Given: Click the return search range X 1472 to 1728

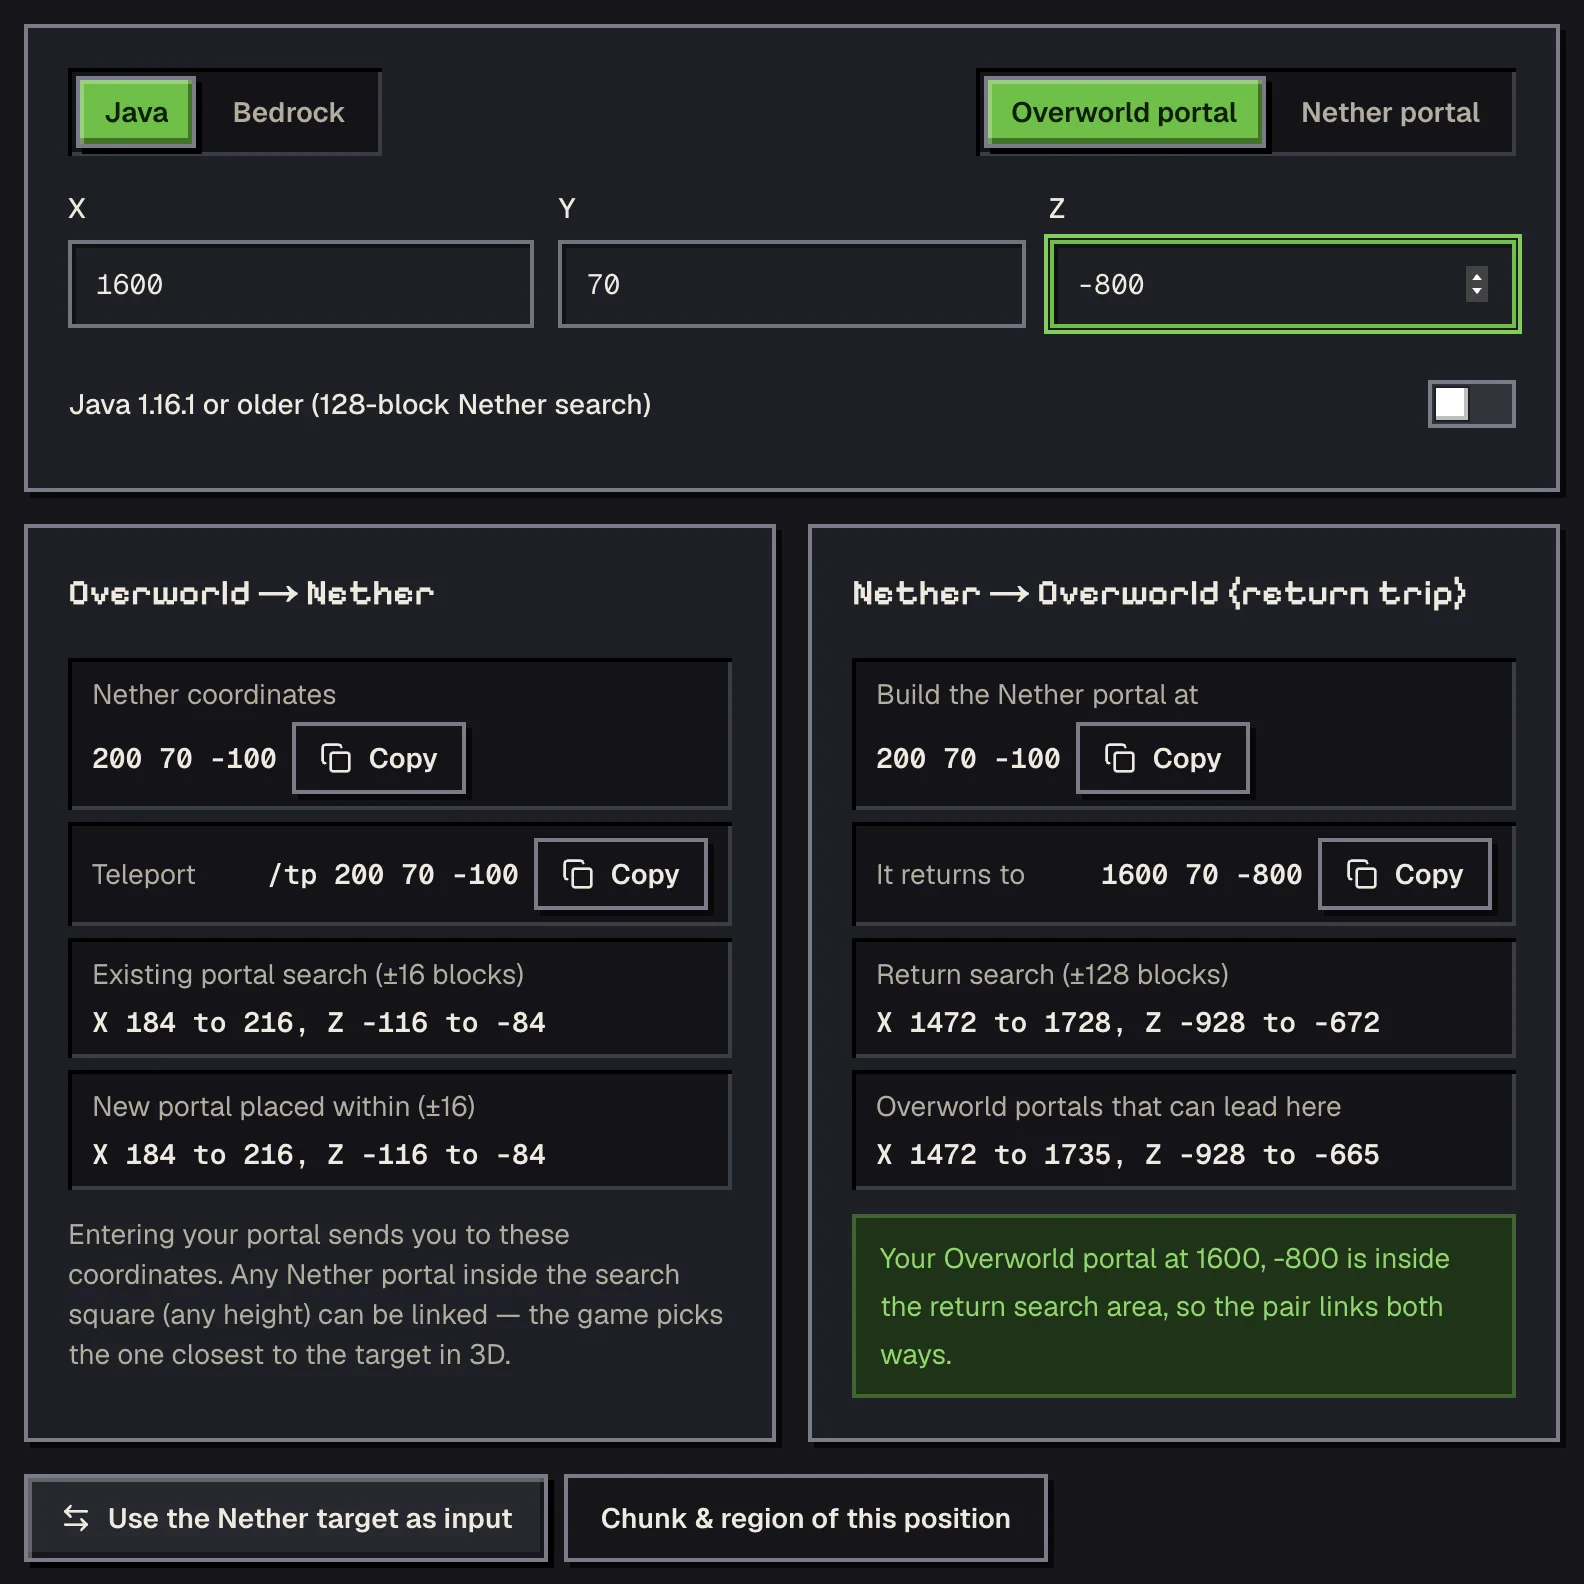Looking at the screenshot, I should tap(1128, 1023).
